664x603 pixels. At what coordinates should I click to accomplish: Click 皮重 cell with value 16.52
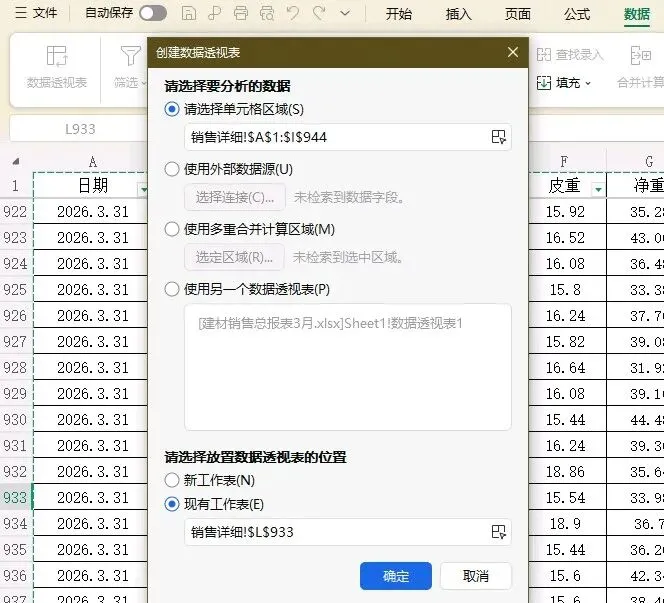567,238
